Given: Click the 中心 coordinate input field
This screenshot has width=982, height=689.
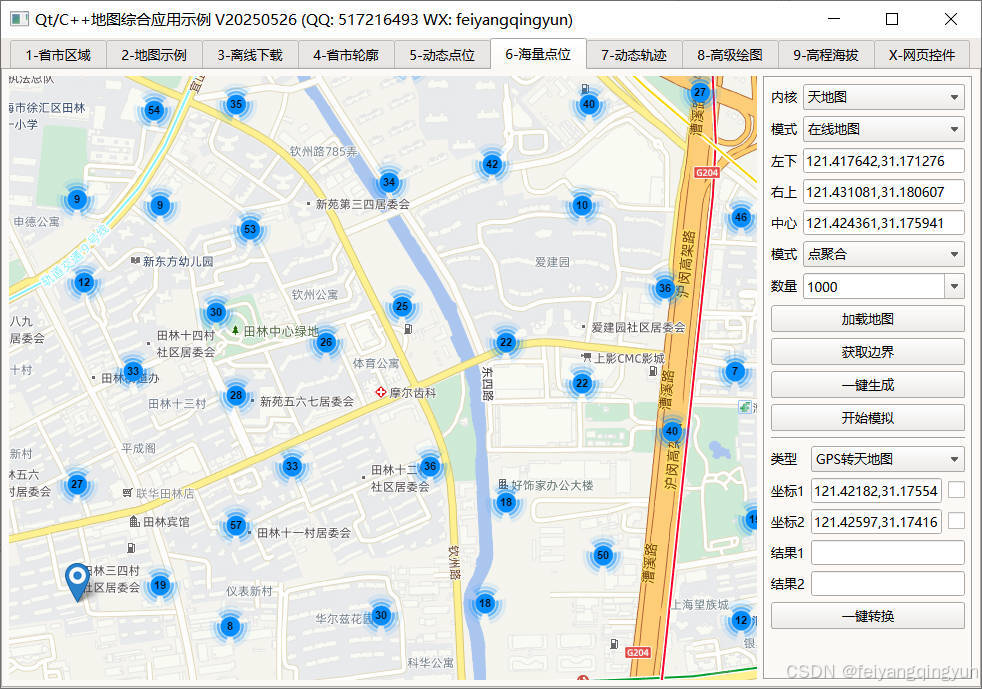Looking at the screenshot, I should (884, 223).
